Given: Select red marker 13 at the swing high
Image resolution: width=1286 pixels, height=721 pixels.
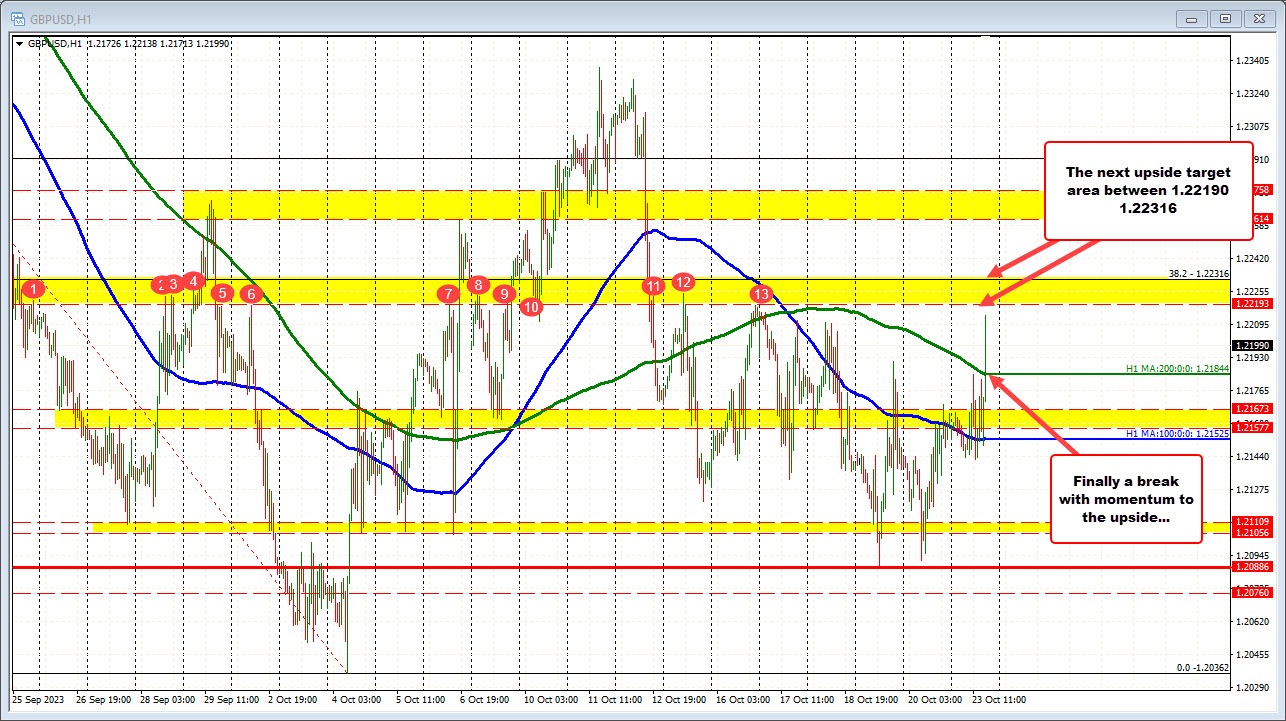Looking at the screenshot, I should 761,294.
